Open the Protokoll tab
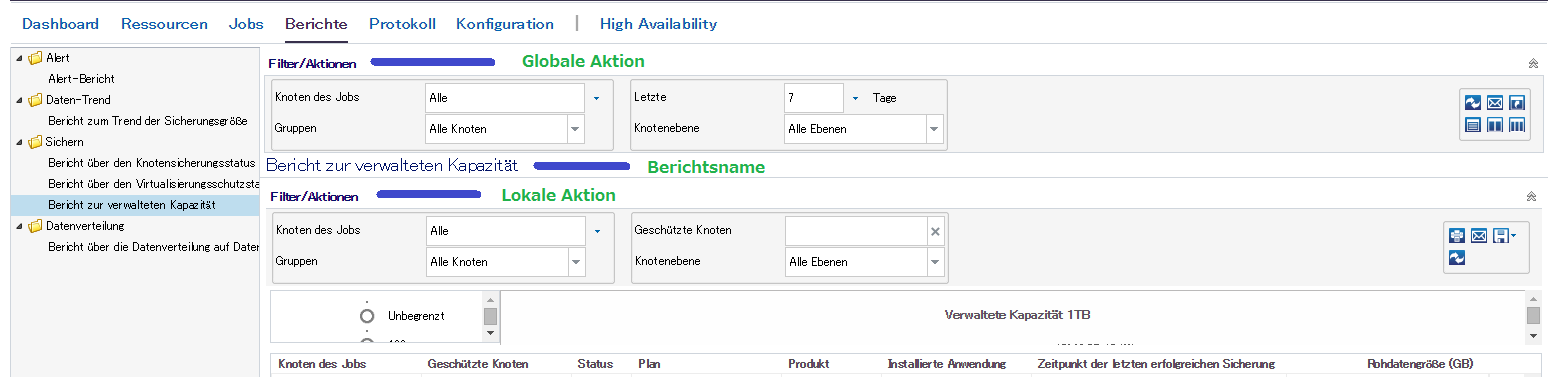The width and height of the screenshot is (1557, 377). click(402, 24)
